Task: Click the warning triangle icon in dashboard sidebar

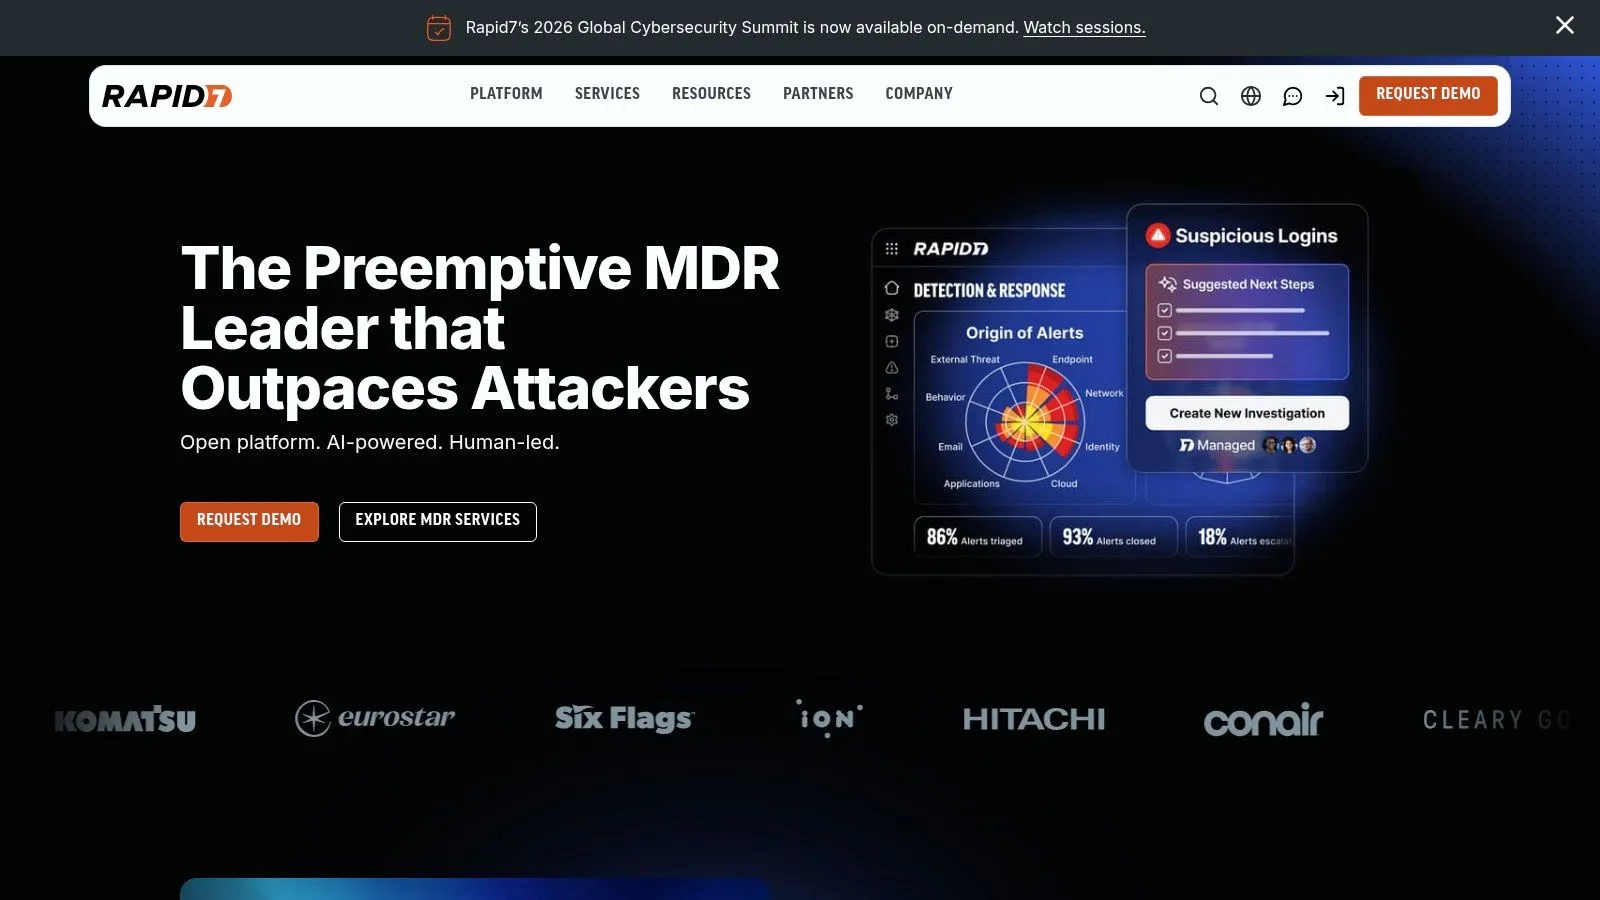Action: (892, 367)
